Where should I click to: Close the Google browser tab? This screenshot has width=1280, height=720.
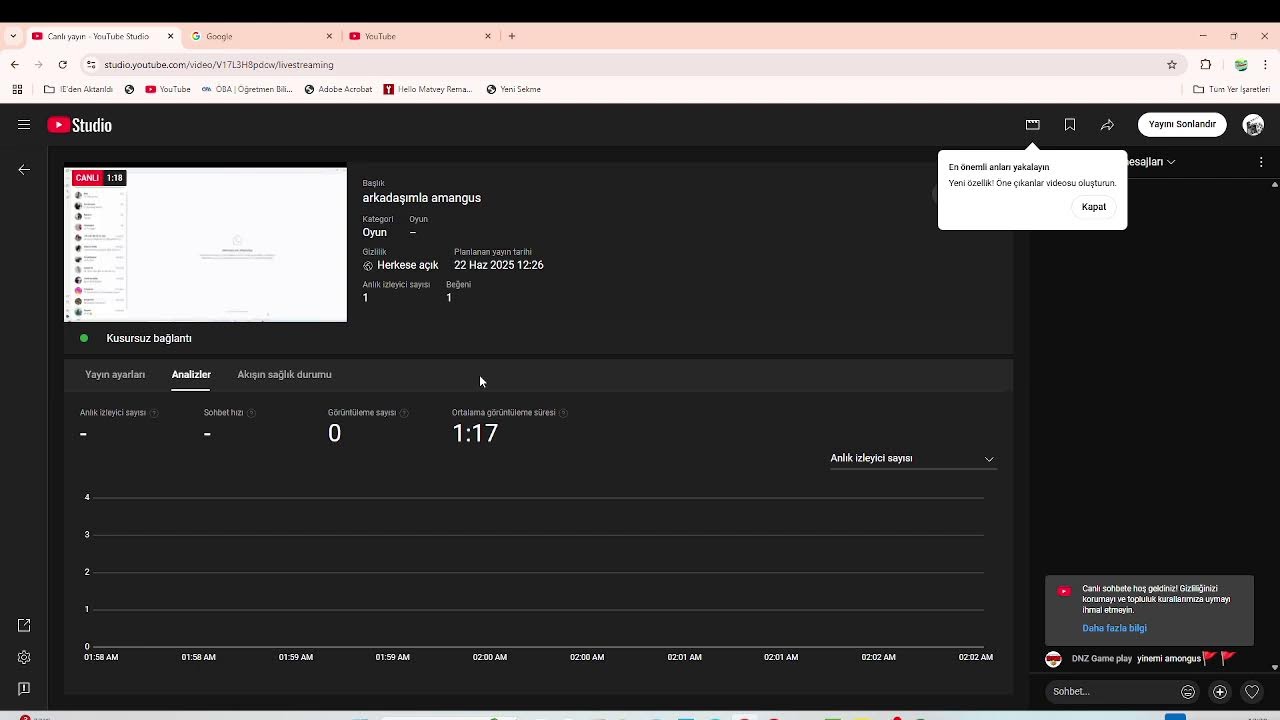click(329, 36)
